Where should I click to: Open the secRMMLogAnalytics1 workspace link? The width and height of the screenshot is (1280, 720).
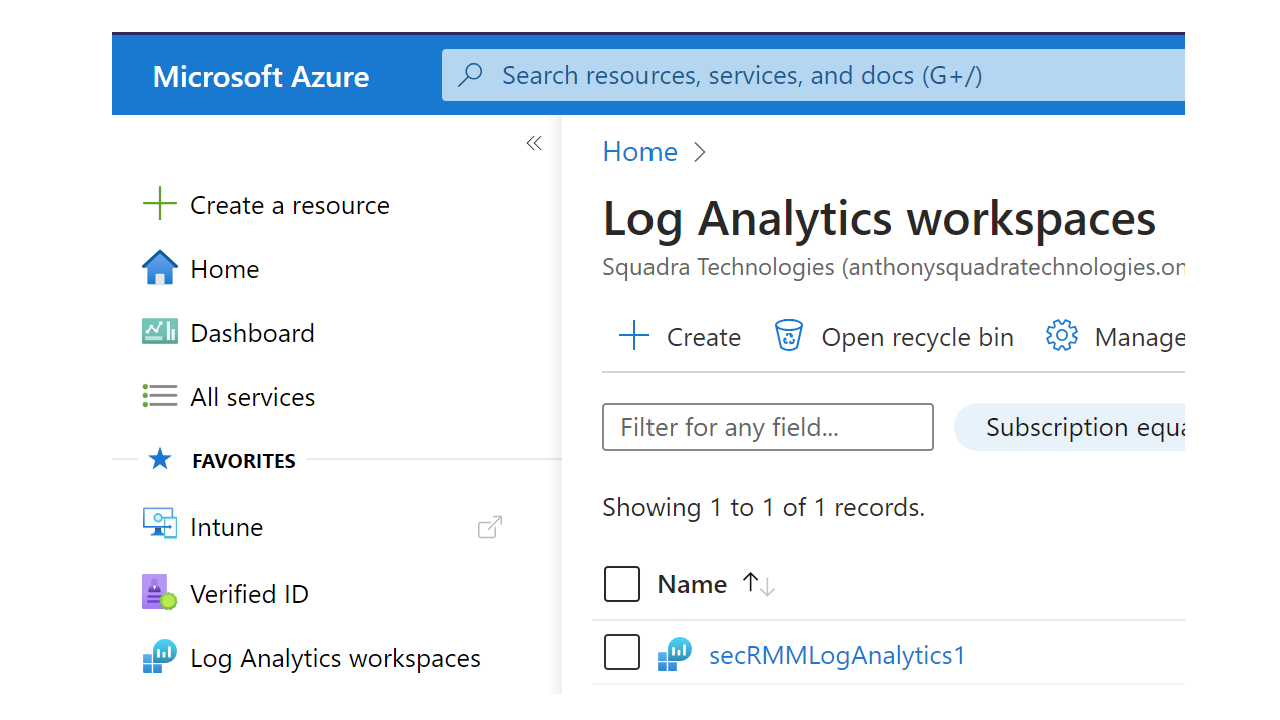point(837,655)
